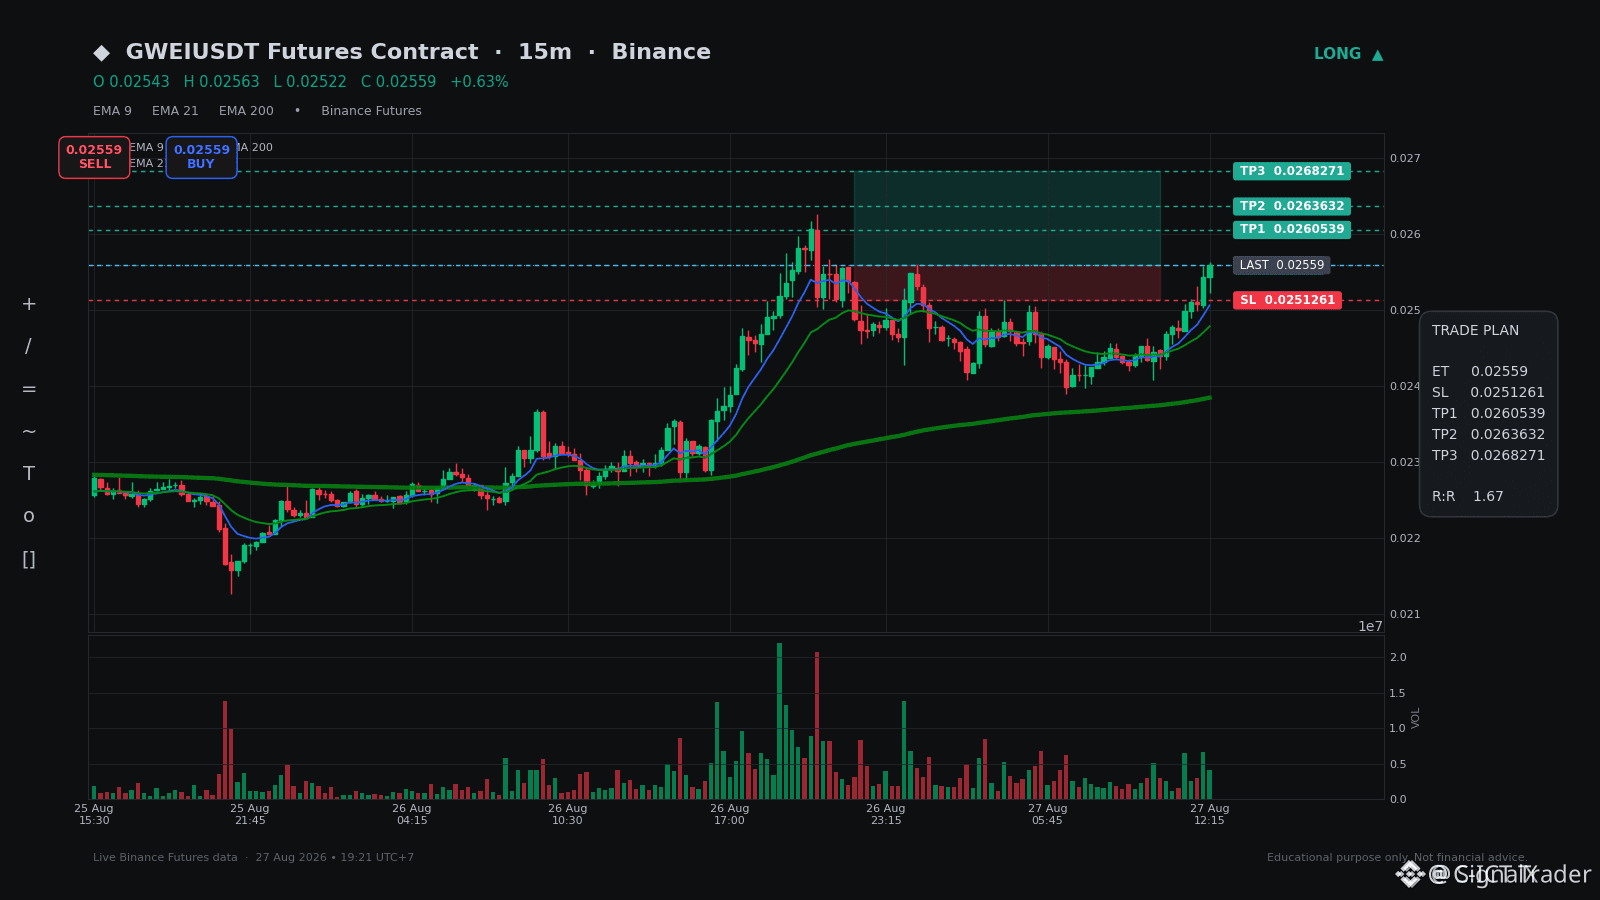Image resolution: width=1600 pixels, height=900 pixels.
Task: Click the 1.5 volume axis label
Action: (1398, 693)
